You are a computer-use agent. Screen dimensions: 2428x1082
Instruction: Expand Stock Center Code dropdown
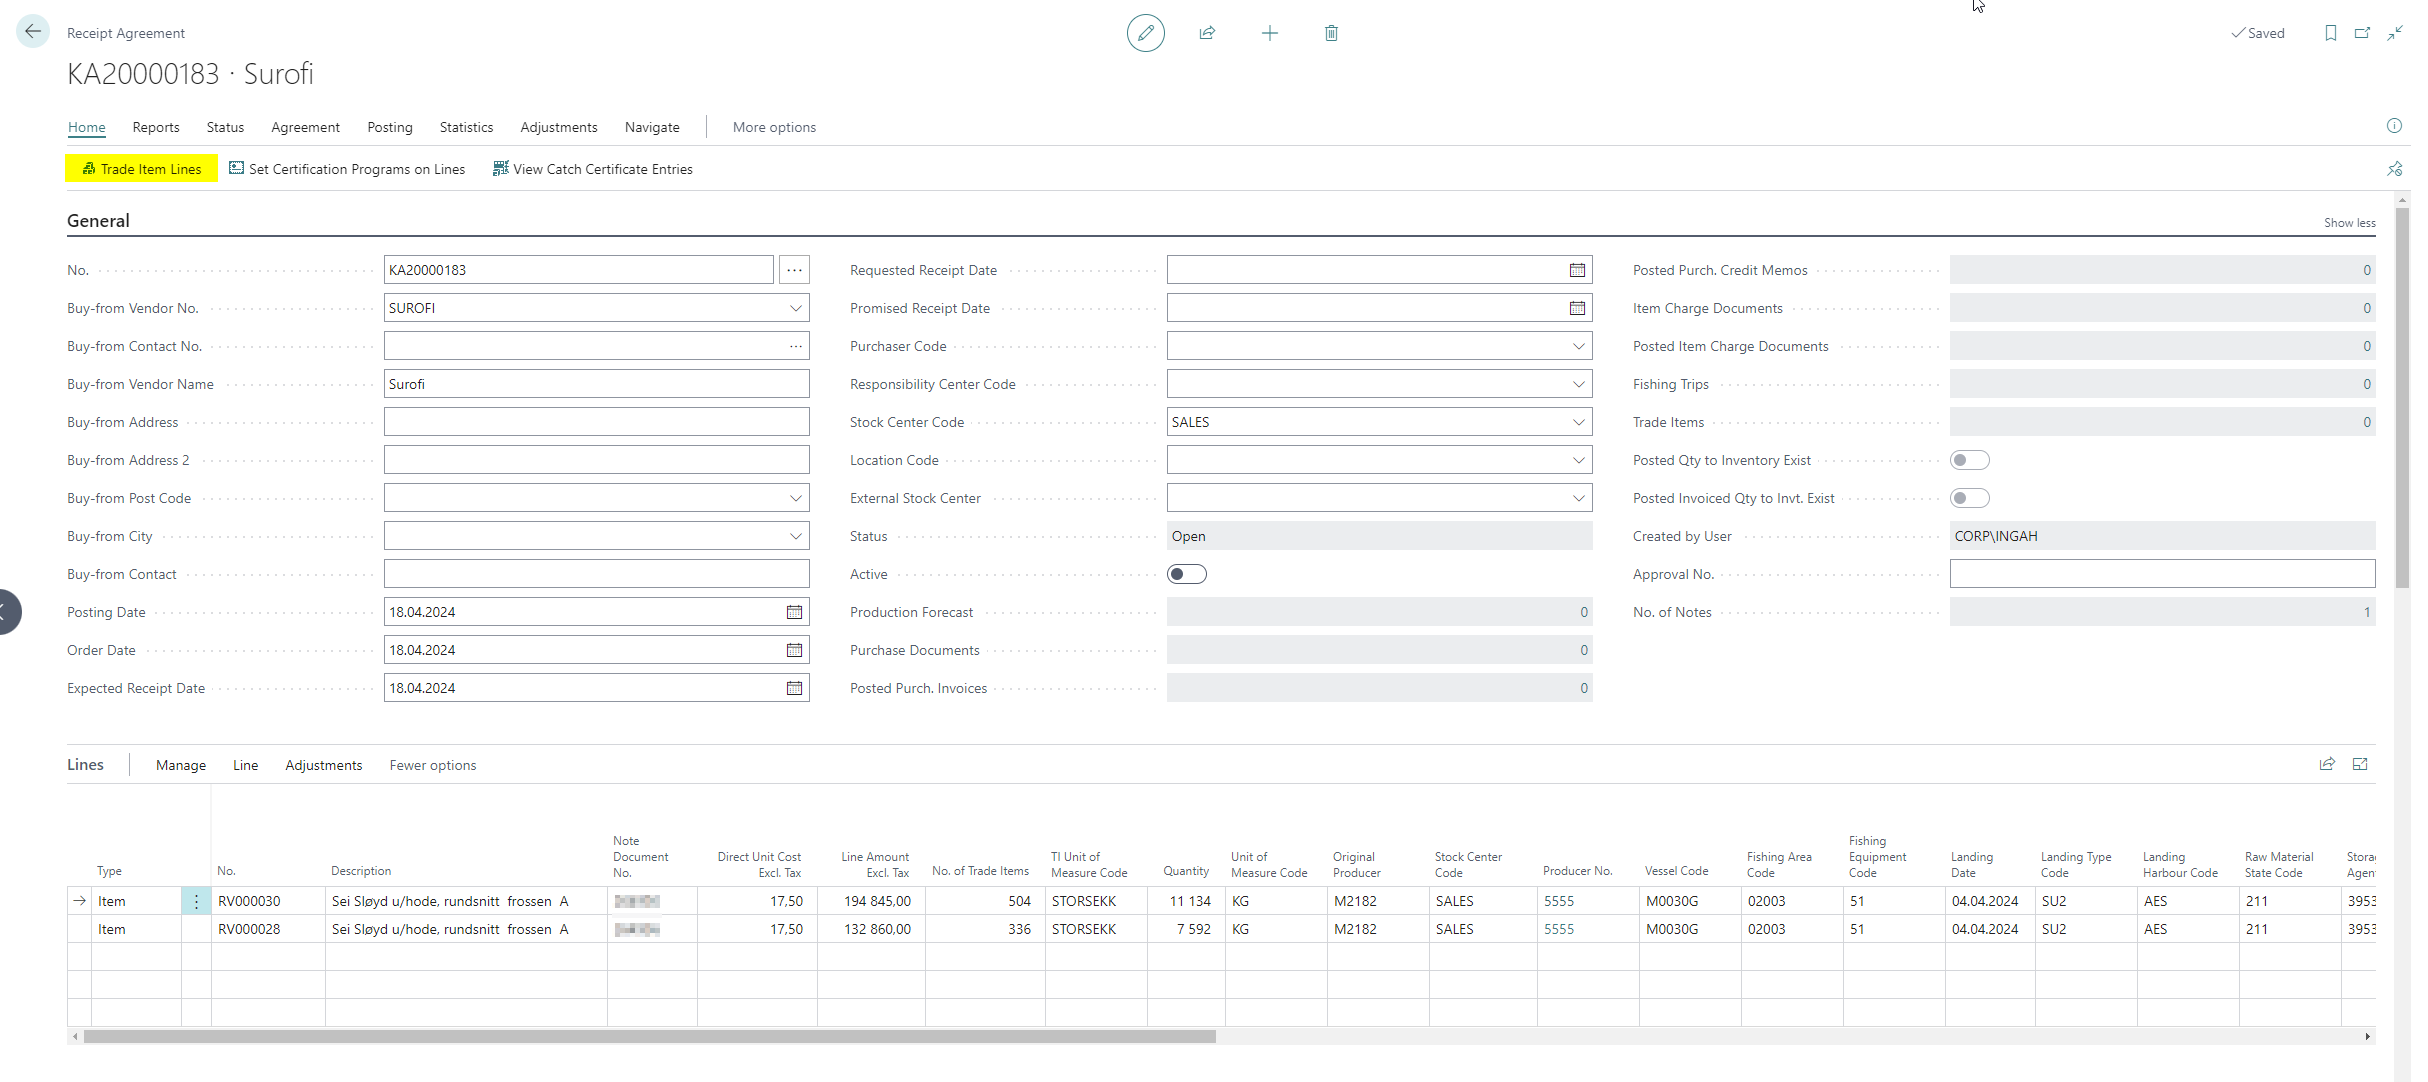coord(1578,422)
